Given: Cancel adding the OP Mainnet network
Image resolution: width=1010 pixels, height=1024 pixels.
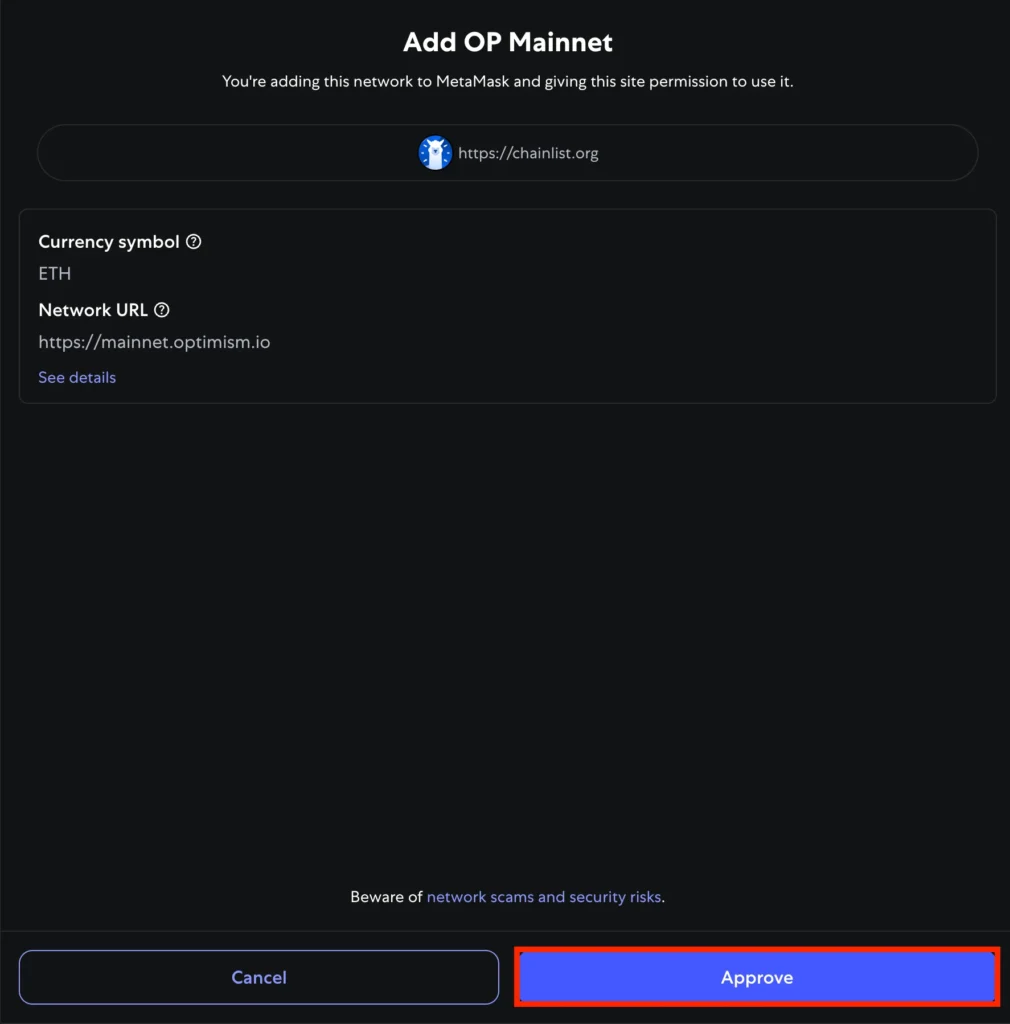Looking at the screenshot, I should [259, 977].
